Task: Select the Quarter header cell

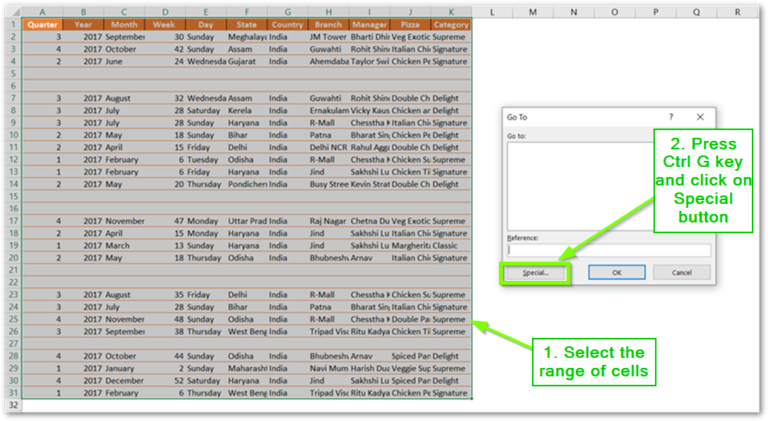Action: click(43, 24)
